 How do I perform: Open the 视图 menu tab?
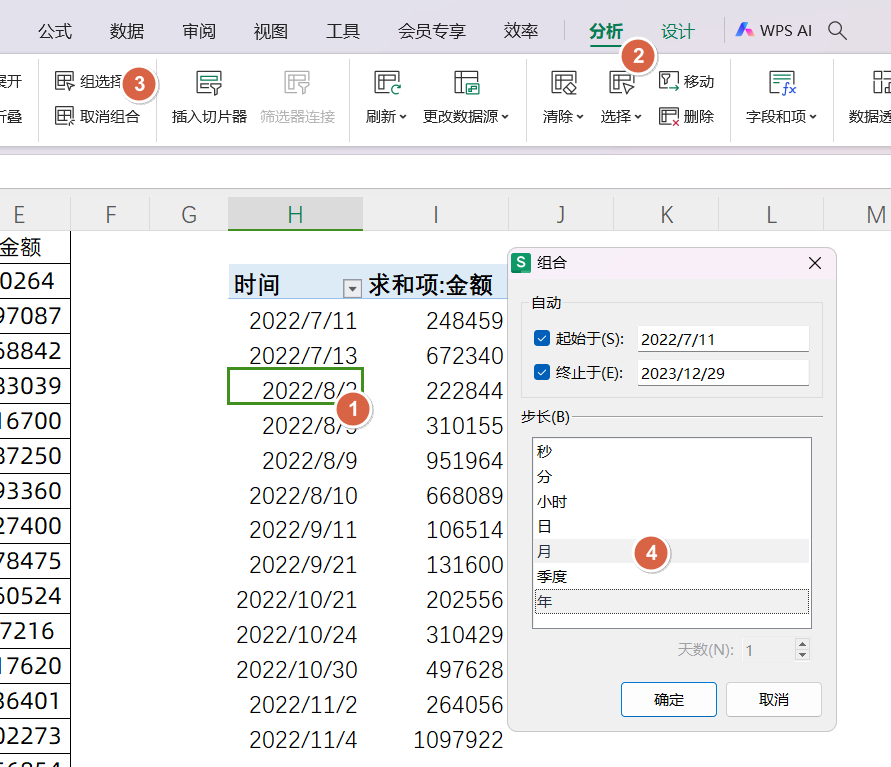[x=270, y=31]
